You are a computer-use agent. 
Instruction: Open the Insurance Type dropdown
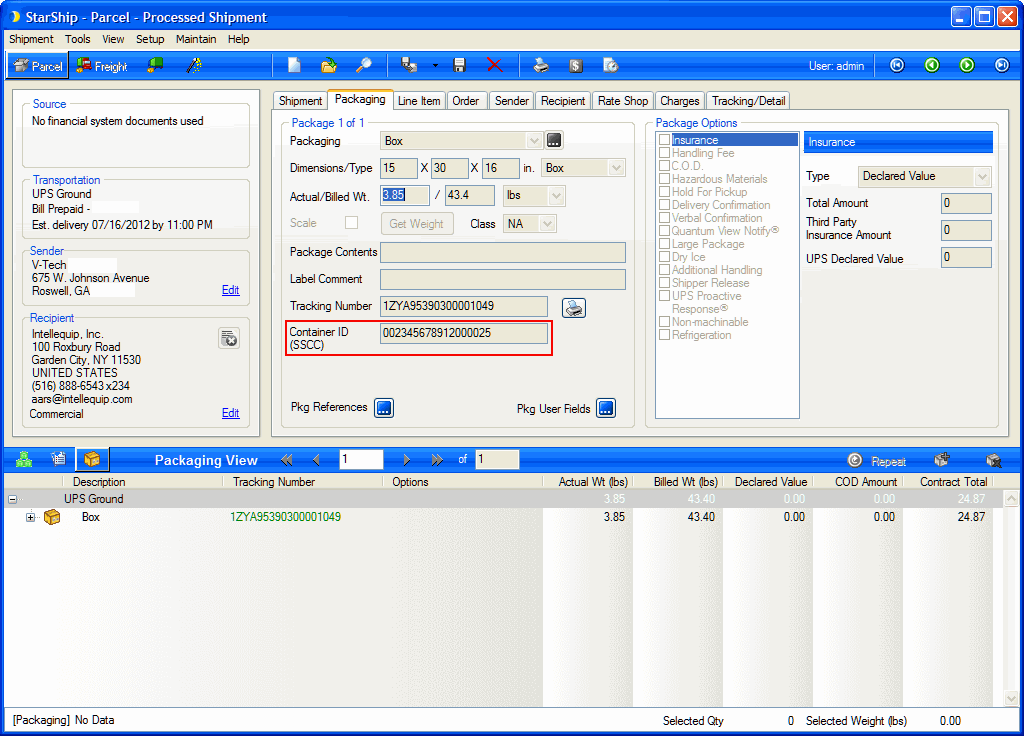tap(984, 175)
